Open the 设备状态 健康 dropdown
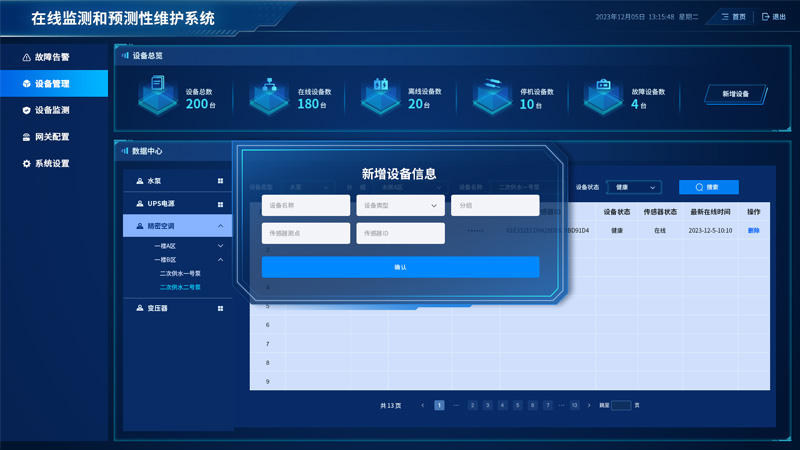Screen dimensions: 800x450 click(x=634, y=187)
